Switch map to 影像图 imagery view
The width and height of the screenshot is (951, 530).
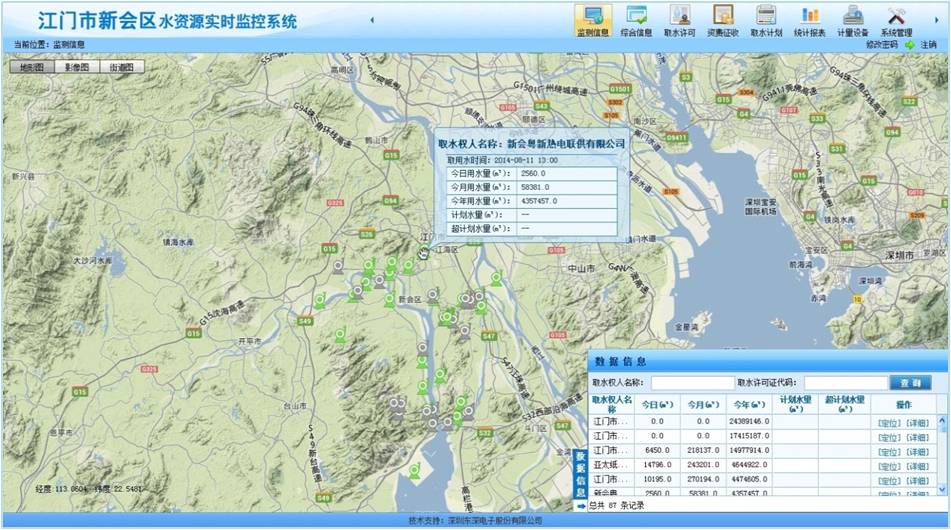coord(76,67)
